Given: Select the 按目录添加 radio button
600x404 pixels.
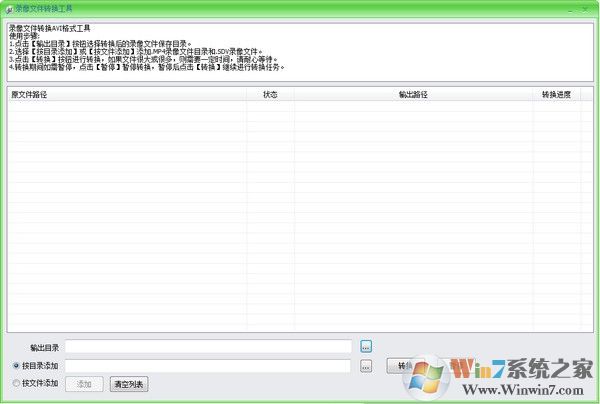Looking at the screenshot, I should point(16,366).
